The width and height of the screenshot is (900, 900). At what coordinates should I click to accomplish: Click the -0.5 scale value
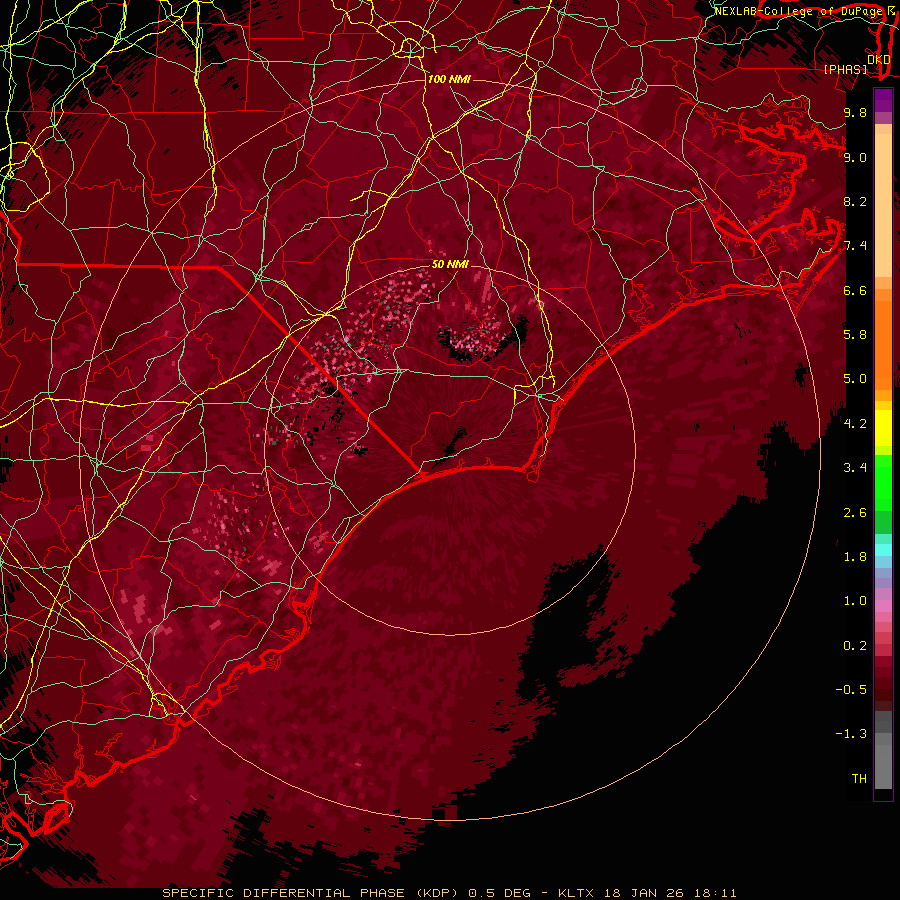[851, 690]
